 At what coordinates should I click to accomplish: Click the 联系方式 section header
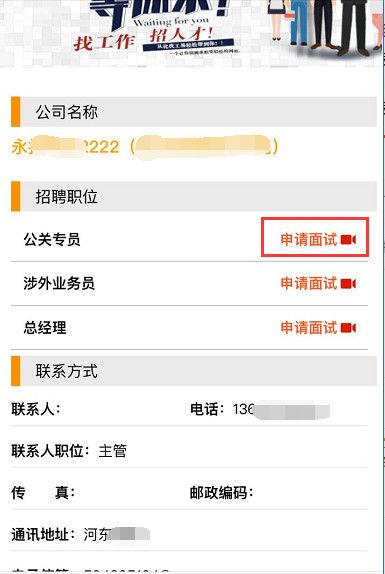[194, 371]
